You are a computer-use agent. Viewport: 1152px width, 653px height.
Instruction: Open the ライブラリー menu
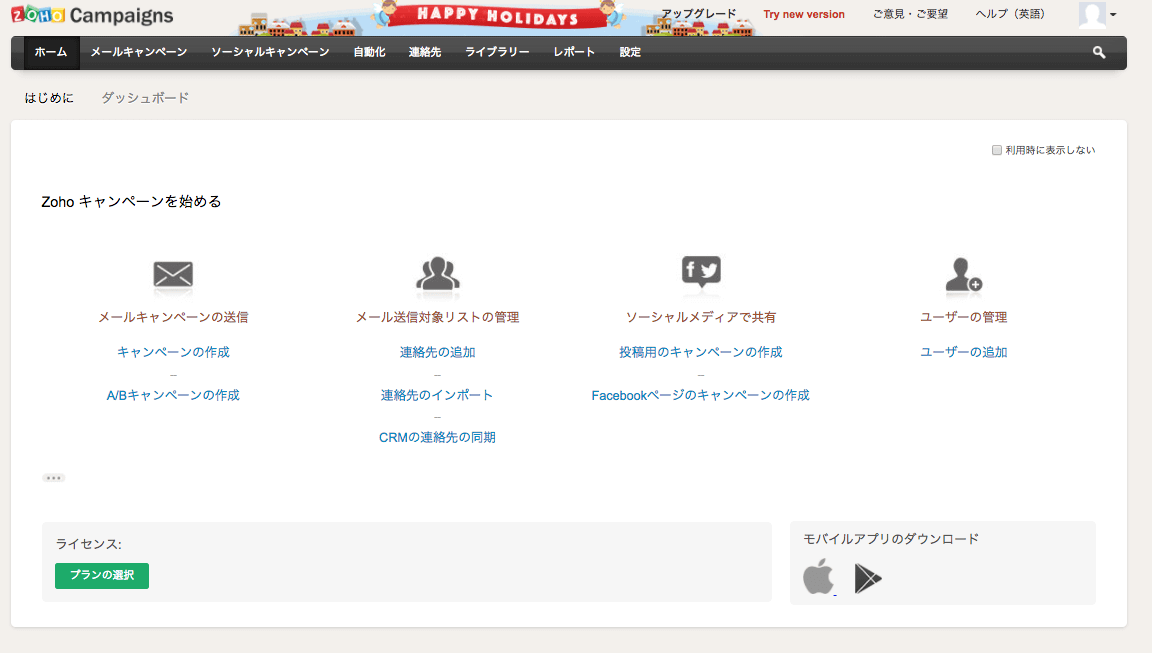click(497, 52)
